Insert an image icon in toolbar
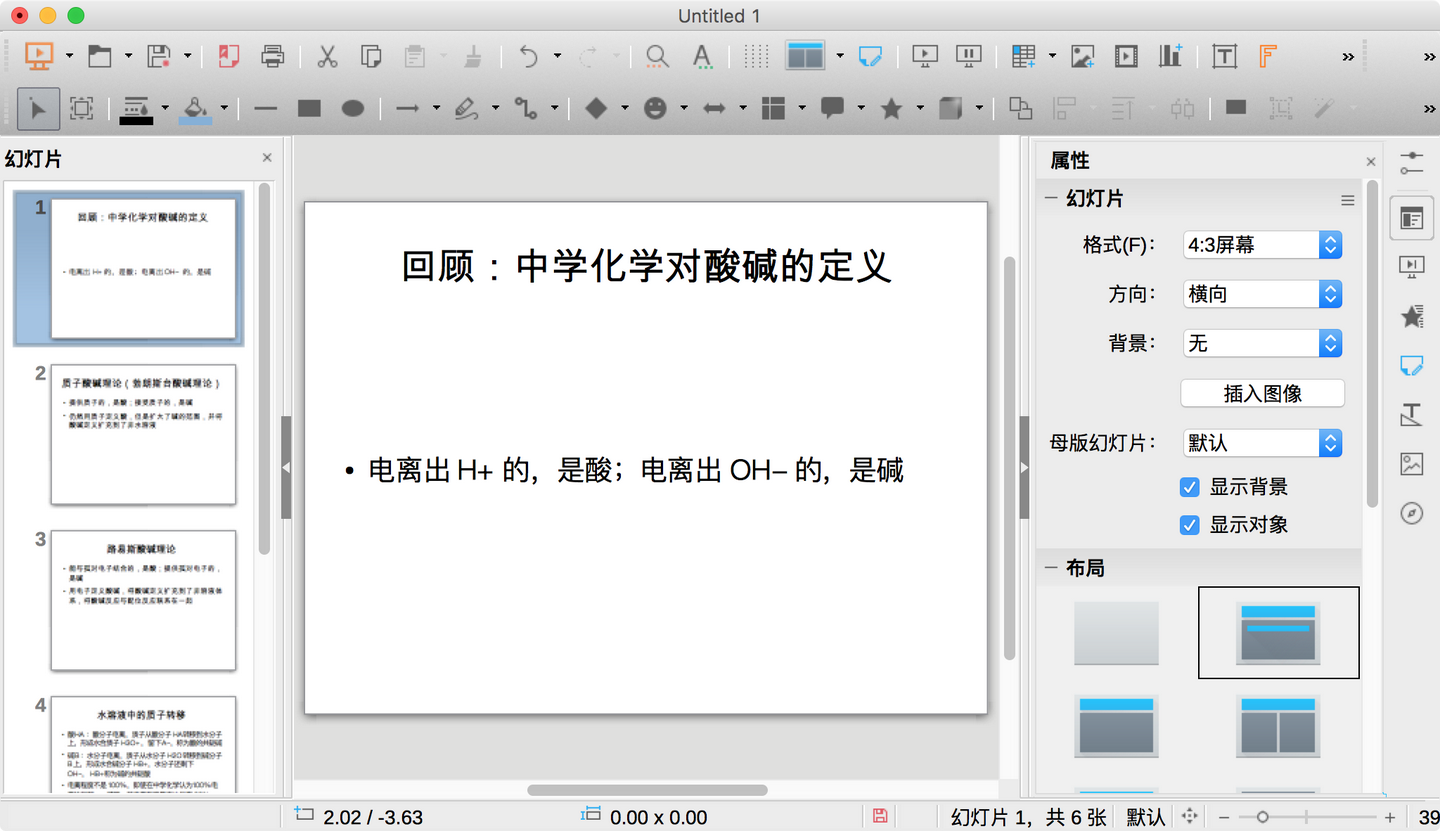 [x=1082, y=56]
